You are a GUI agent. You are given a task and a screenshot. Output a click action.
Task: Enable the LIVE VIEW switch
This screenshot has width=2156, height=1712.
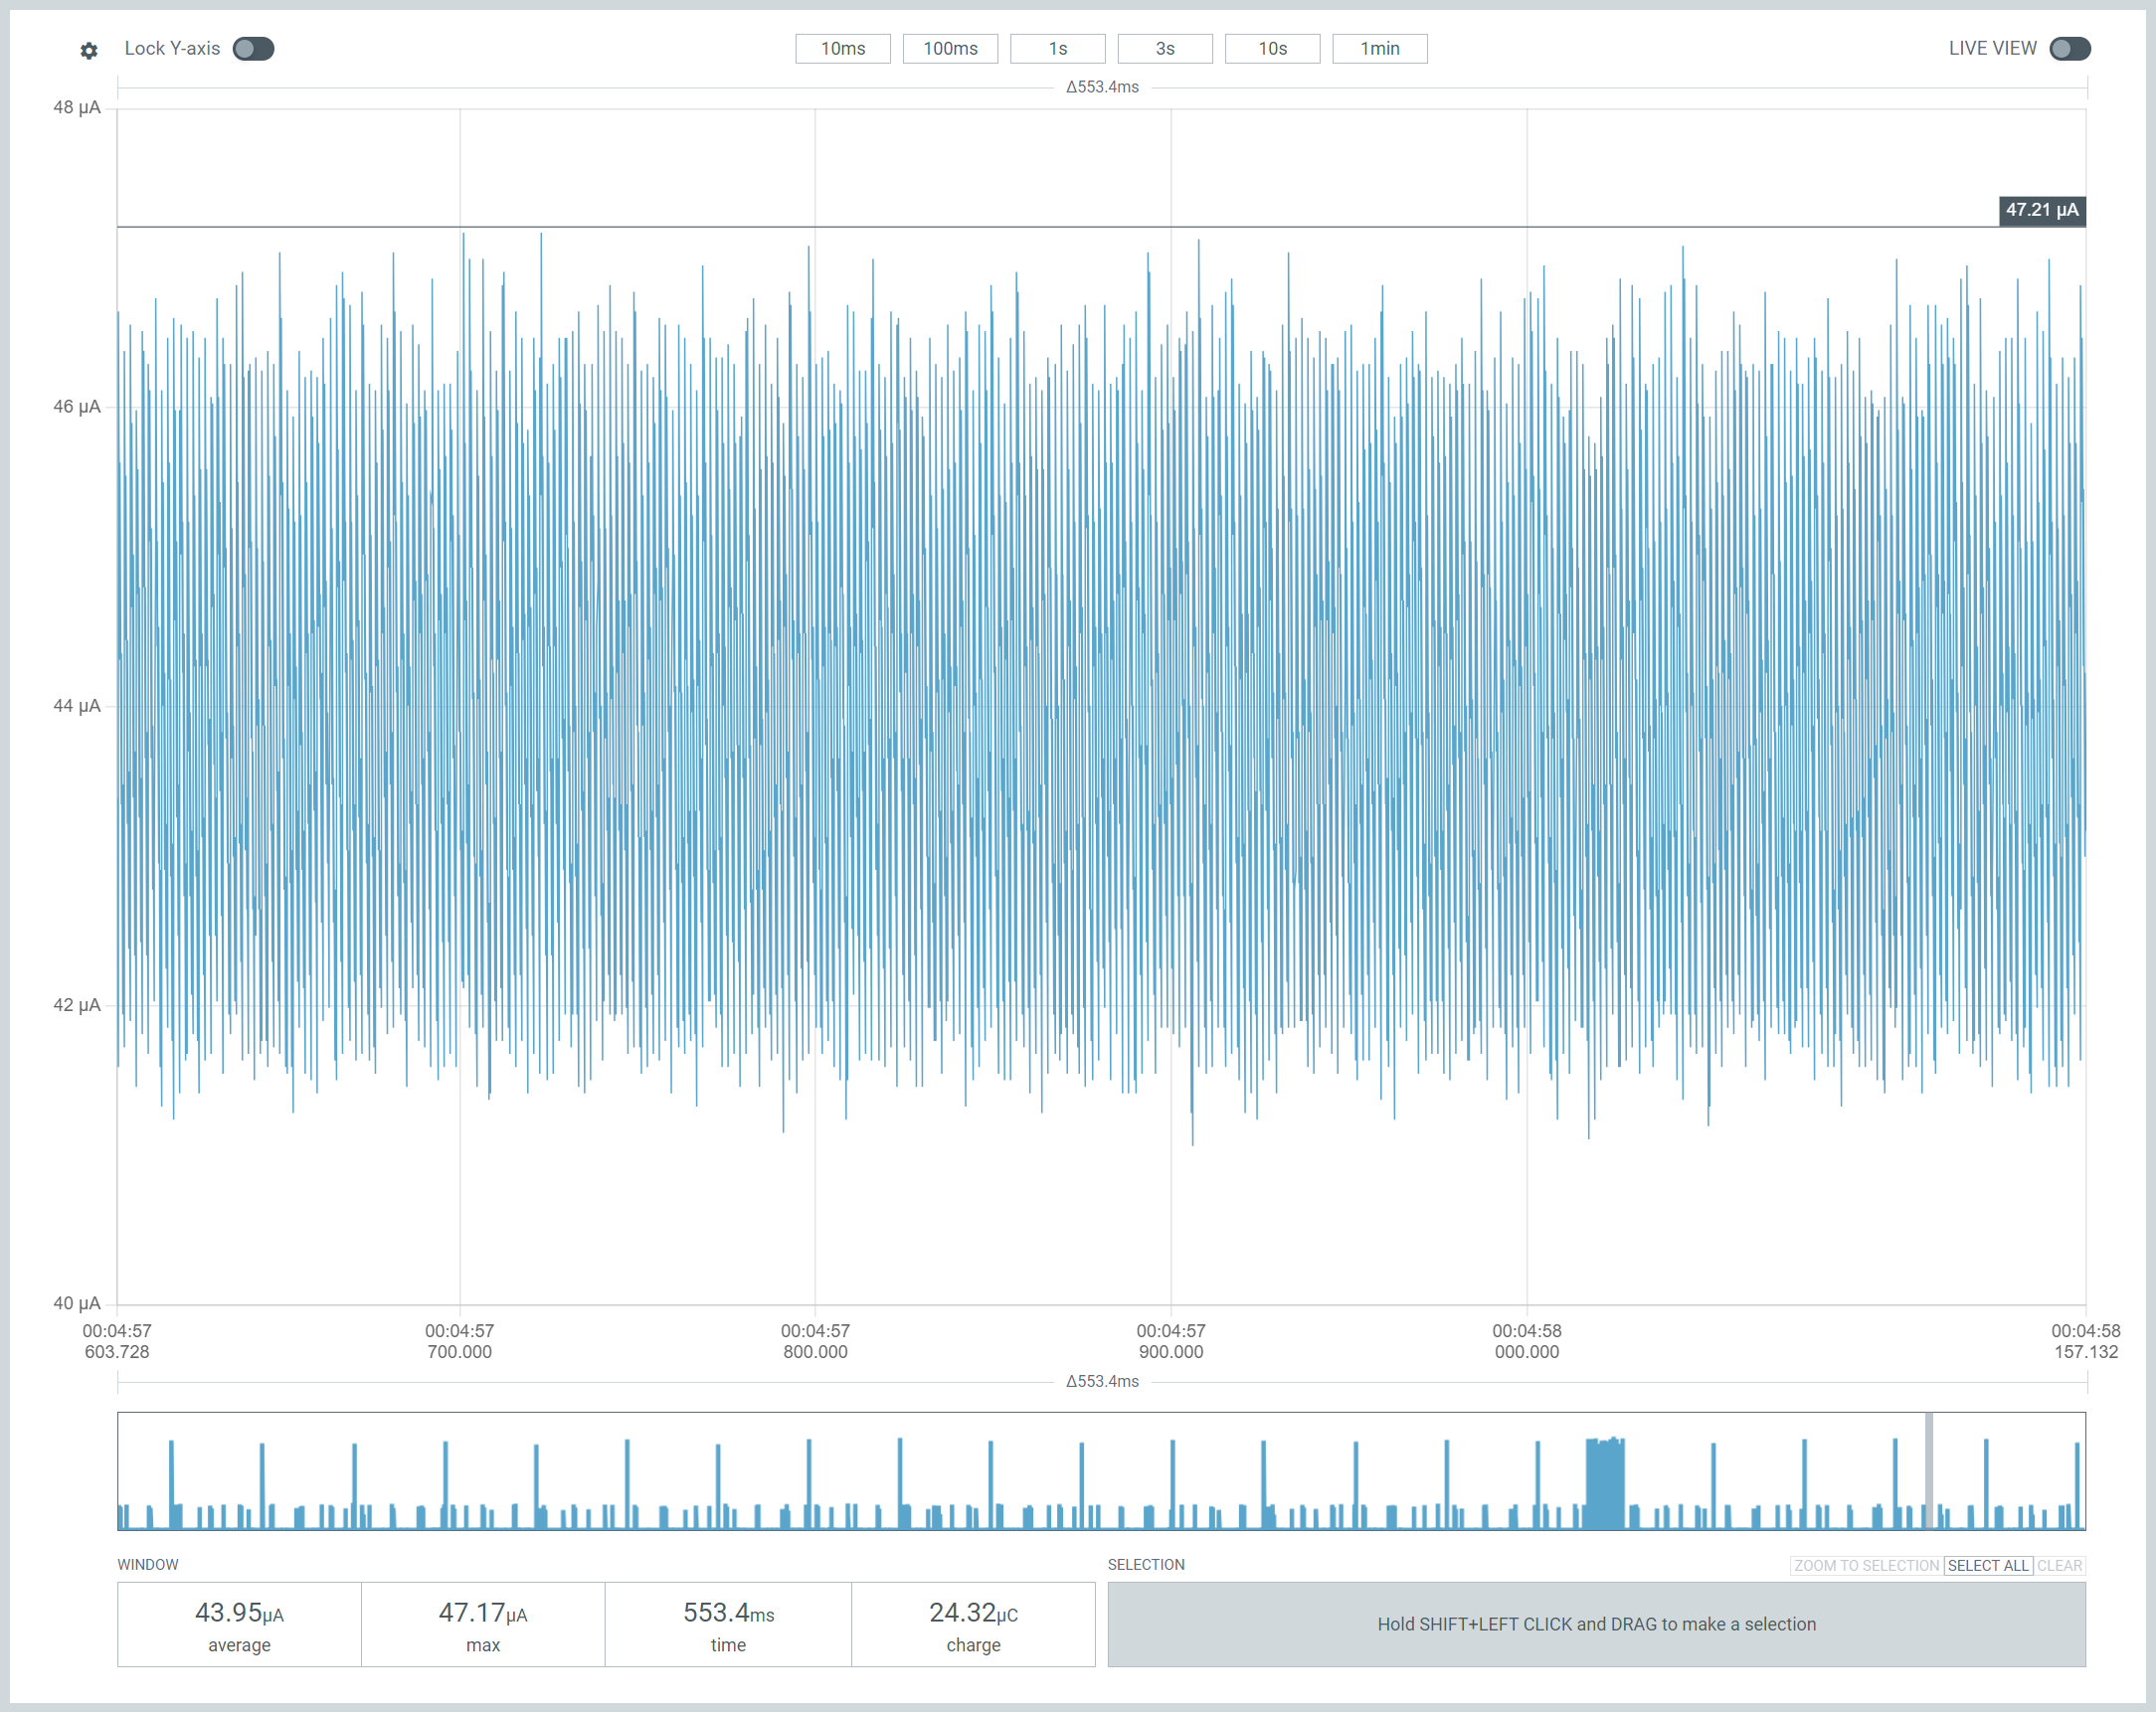pos(2068,49)
